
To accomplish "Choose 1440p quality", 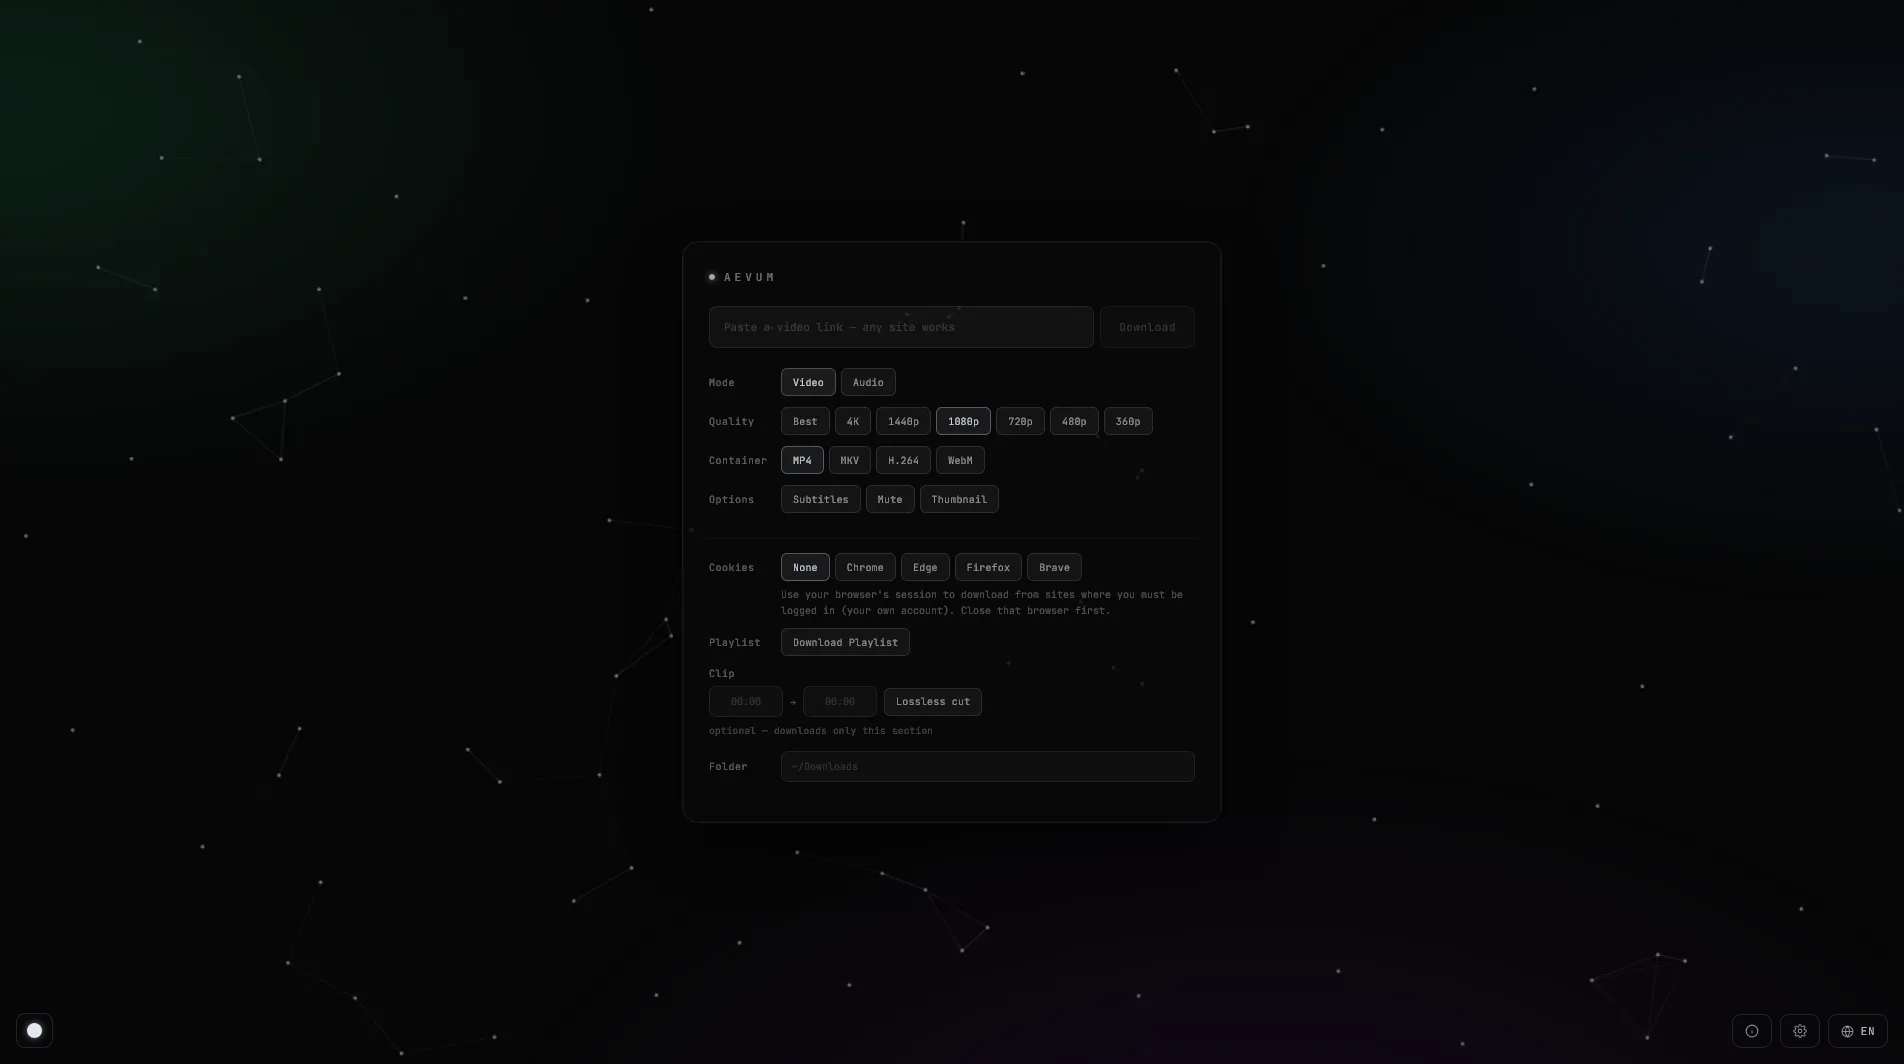I will [x=903, y=421].
